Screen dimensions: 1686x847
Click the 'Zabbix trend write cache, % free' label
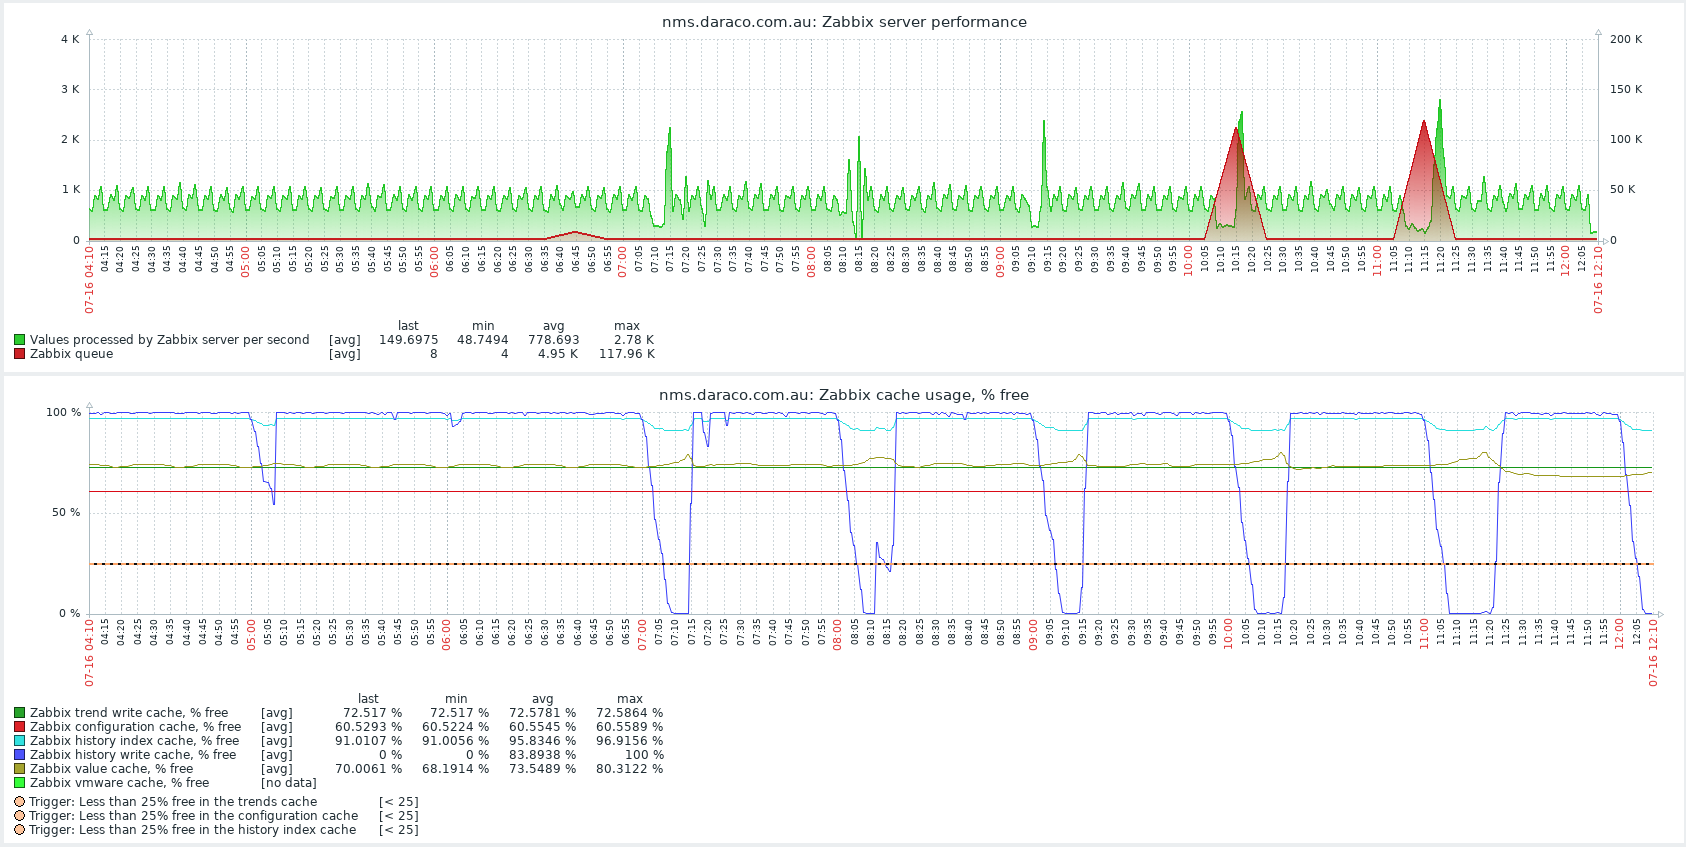pos(129,713)
